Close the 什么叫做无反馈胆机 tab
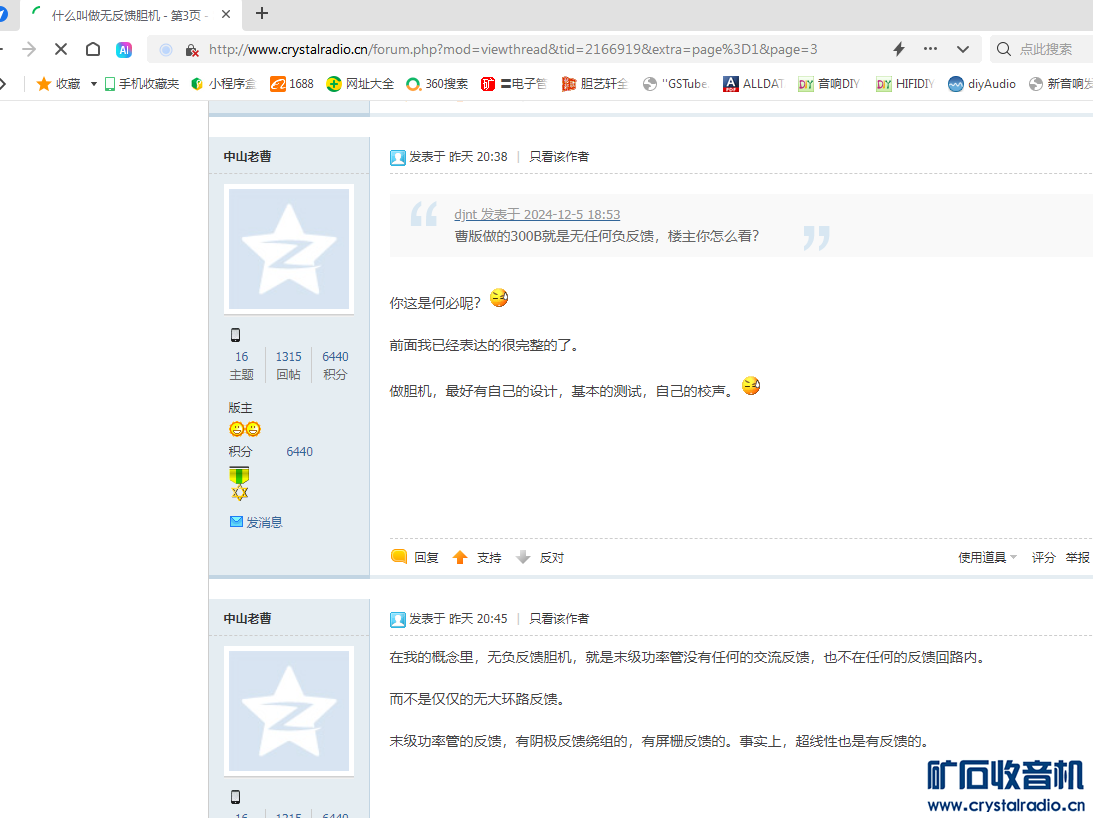Screen dimensions: 1093x818 [x=226, y=14]
